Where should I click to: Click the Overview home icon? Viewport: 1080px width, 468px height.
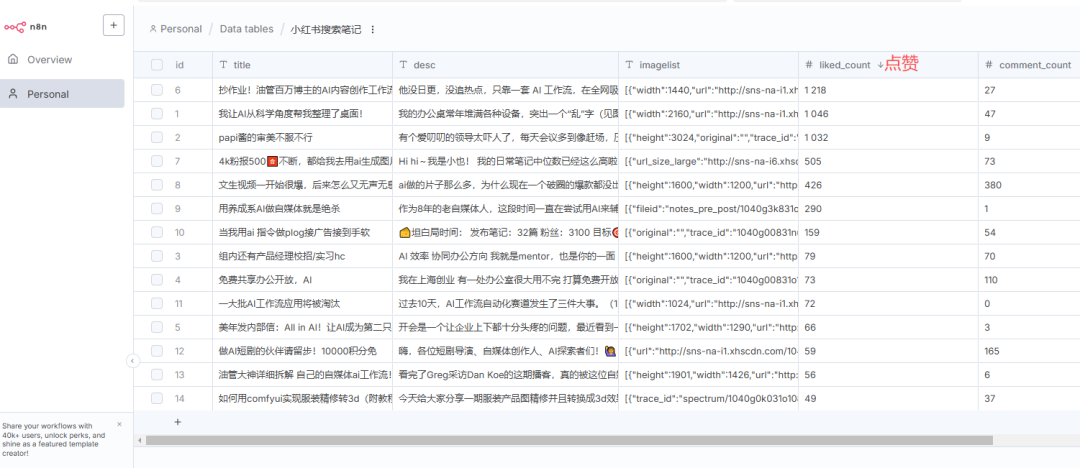click(13, 59)
